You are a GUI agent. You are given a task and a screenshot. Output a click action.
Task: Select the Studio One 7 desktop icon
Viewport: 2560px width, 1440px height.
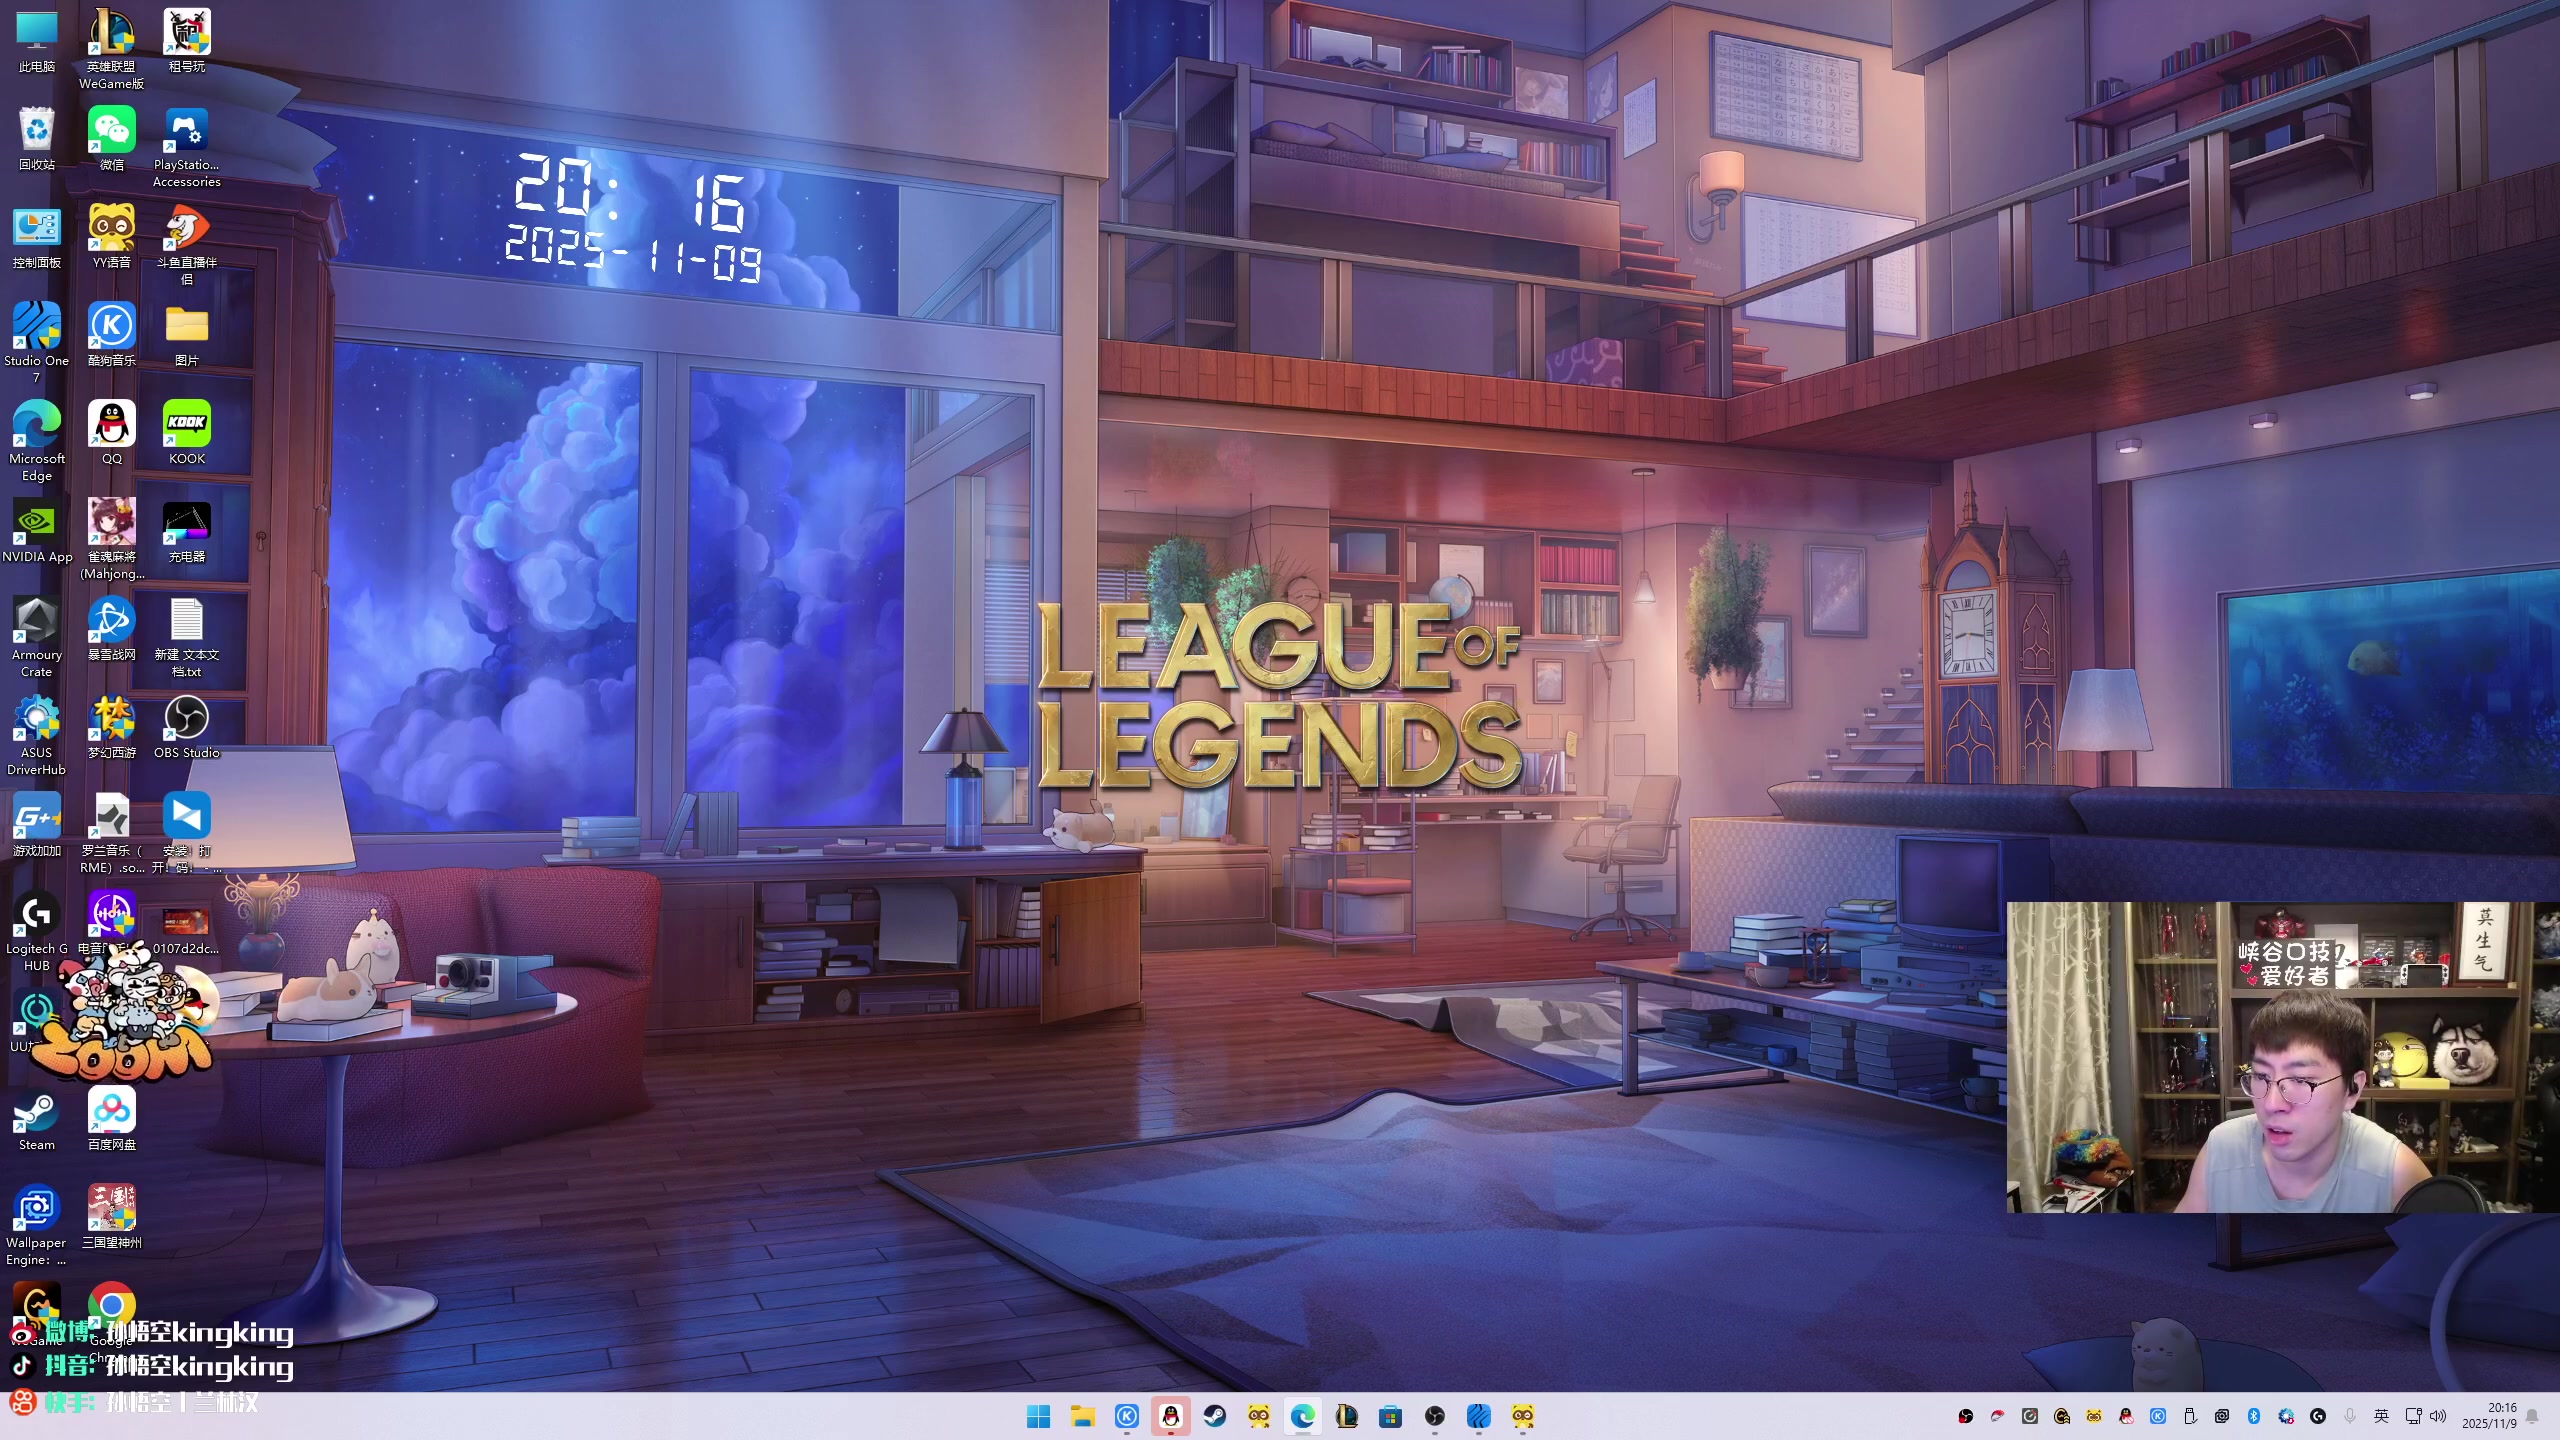pos(36,327)
